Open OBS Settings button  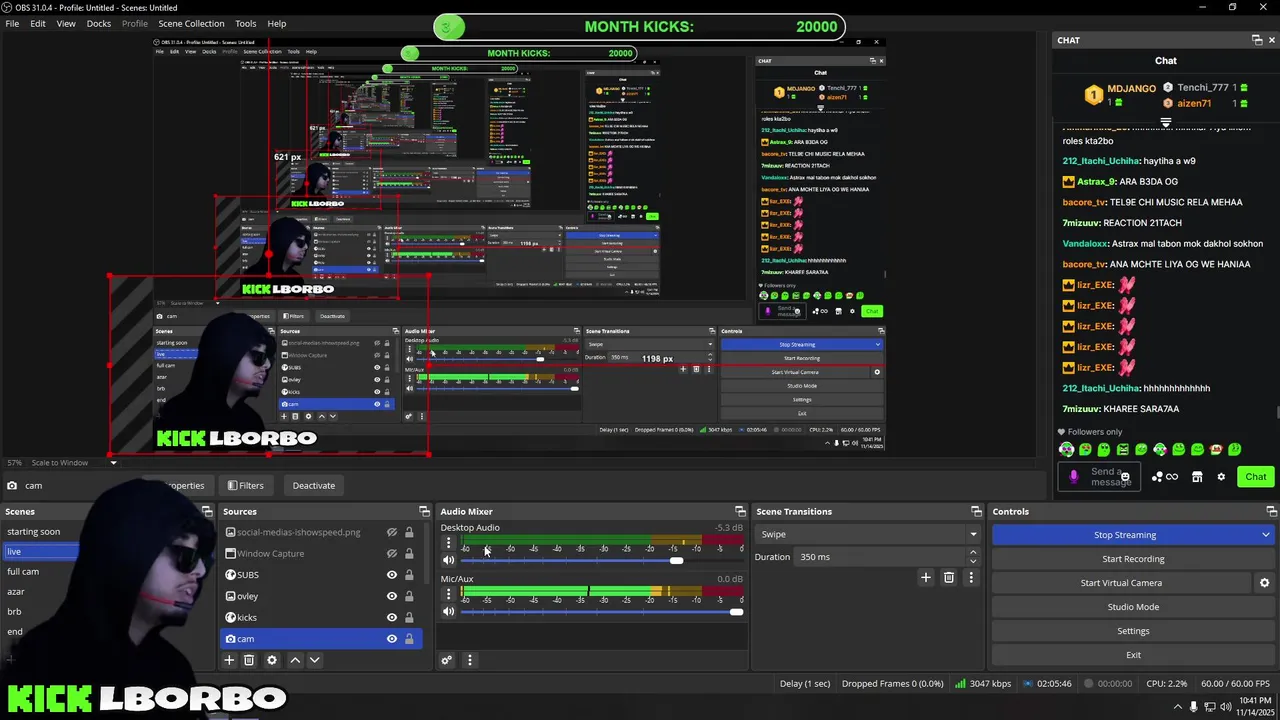(x=1133, y=631)
